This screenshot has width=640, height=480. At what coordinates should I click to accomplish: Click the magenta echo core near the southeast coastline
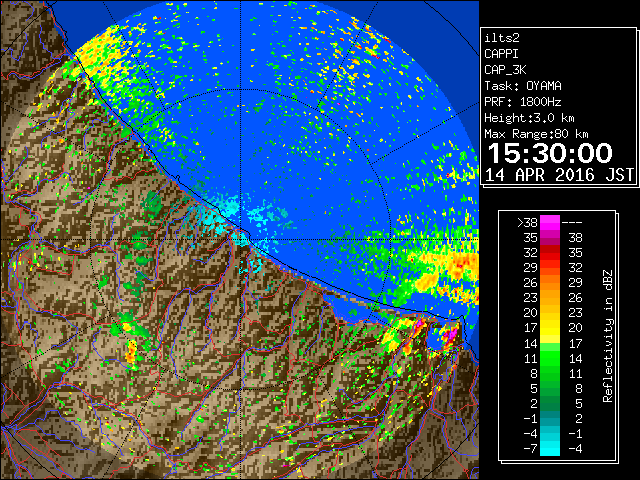[451, 334]
